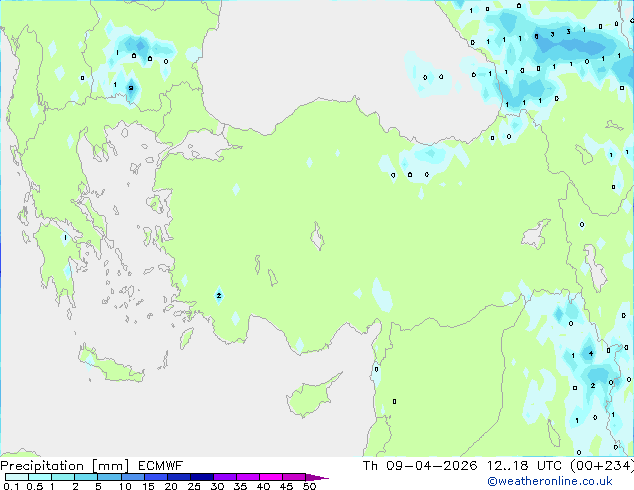Select the legend scale label "0.5"
Viewport: 634px width, 490px height.
[x=34, y=486]
